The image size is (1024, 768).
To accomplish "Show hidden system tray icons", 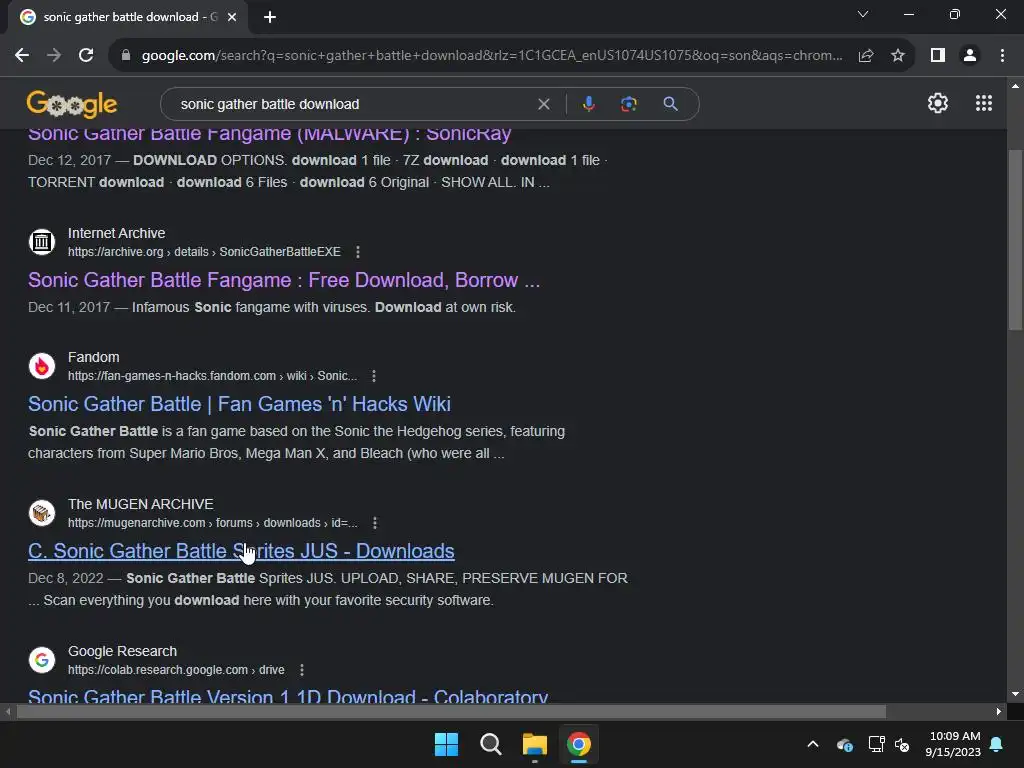I will [x=813, y=744].
